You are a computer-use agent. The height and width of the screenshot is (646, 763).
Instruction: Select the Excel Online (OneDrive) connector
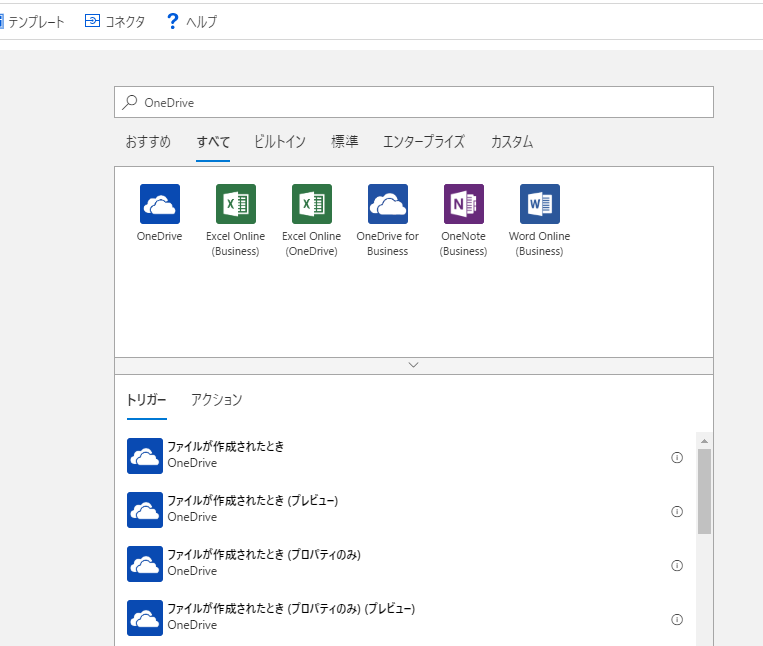coord(311,220)
